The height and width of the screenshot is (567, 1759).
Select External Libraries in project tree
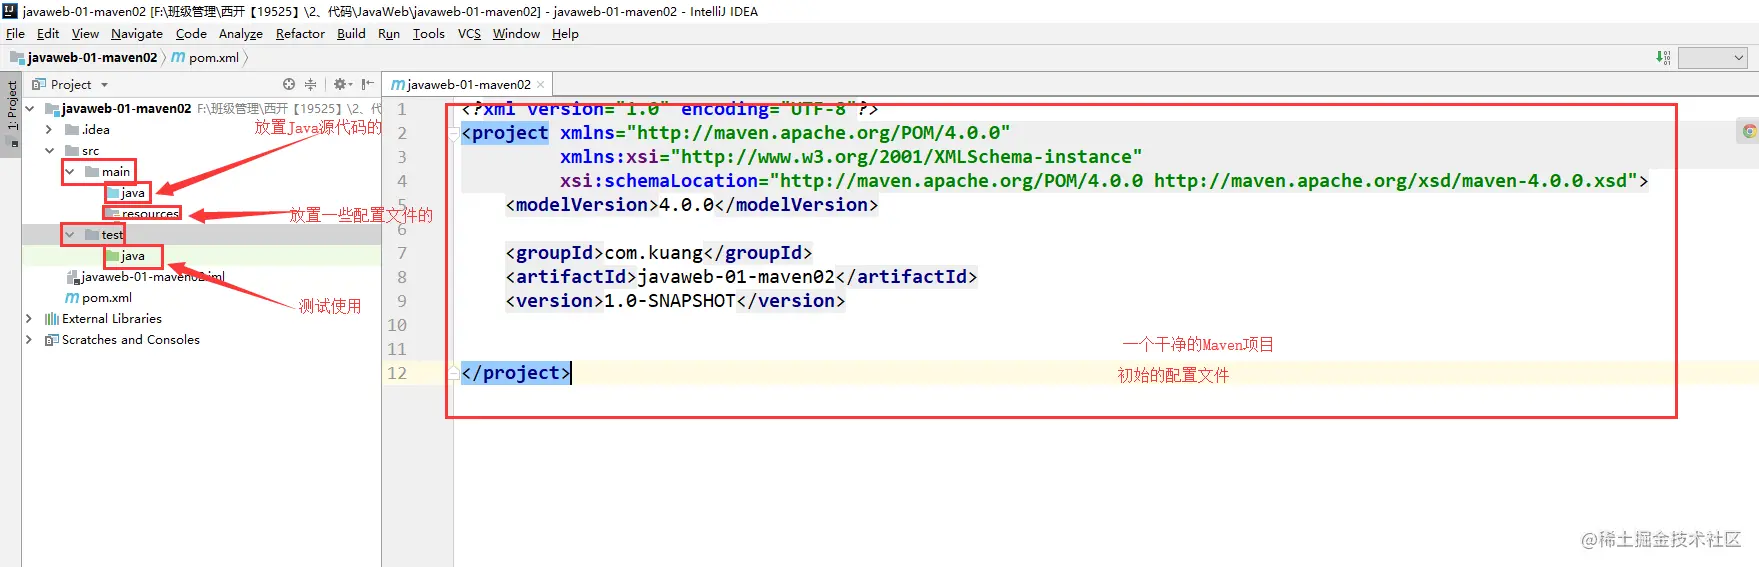click(103, 319)
